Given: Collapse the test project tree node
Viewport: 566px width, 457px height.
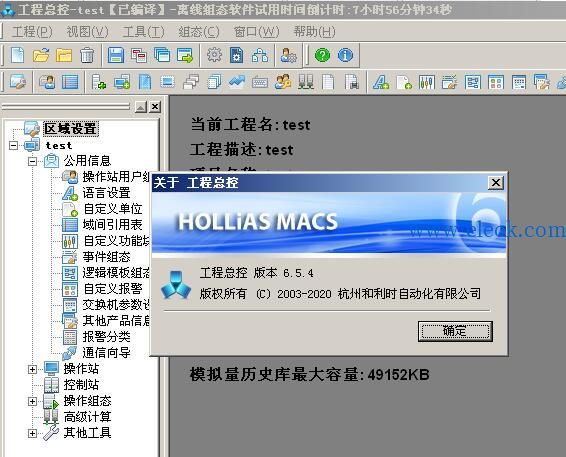Looking at the screenshot, I should [14, 145].
